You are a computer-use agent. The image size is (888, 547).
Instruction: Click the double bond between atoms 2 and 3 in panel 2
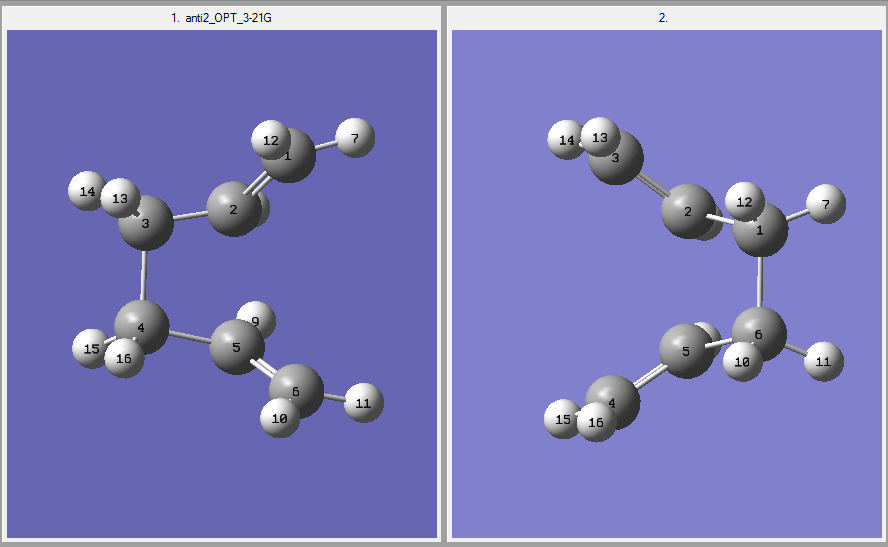[x=651, y=185]
